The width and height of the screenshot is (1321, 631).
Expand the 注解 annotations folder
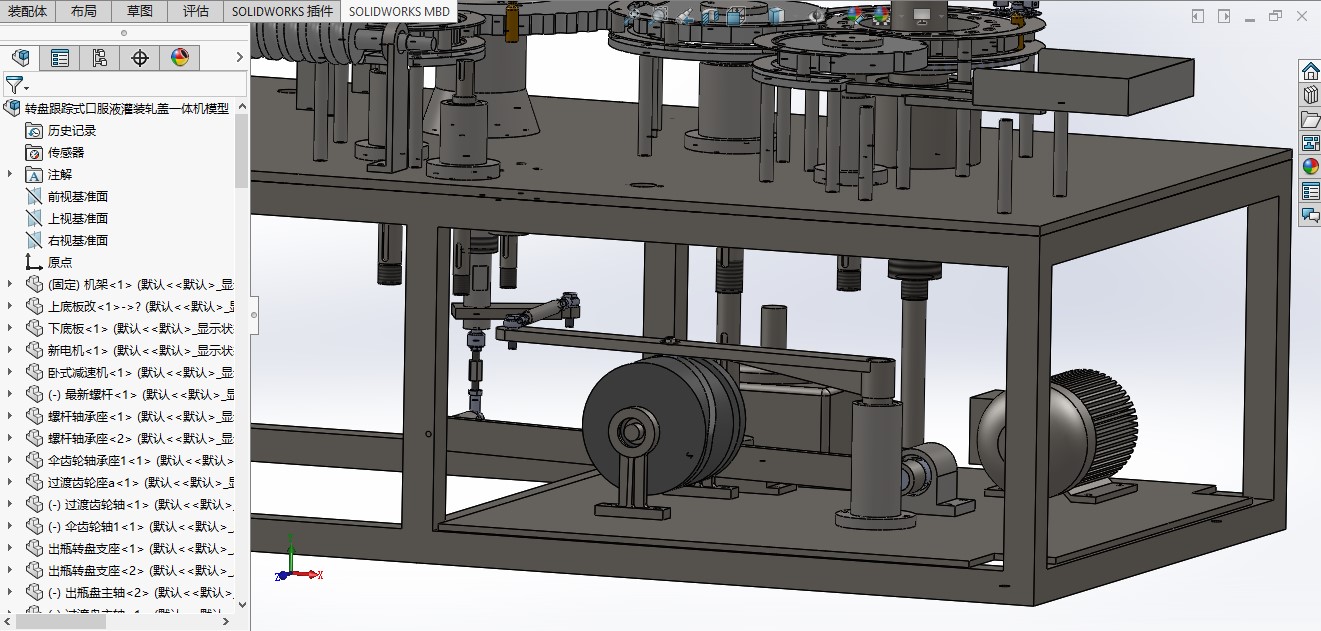click(10, 174)
